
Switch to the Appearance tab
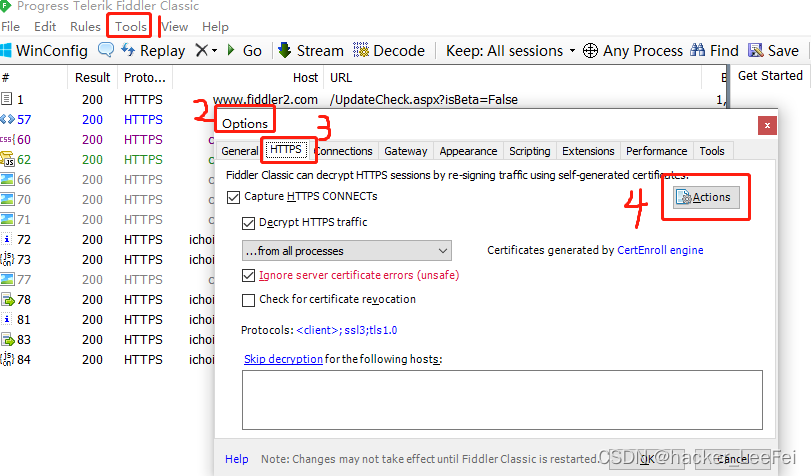(468, 151)
